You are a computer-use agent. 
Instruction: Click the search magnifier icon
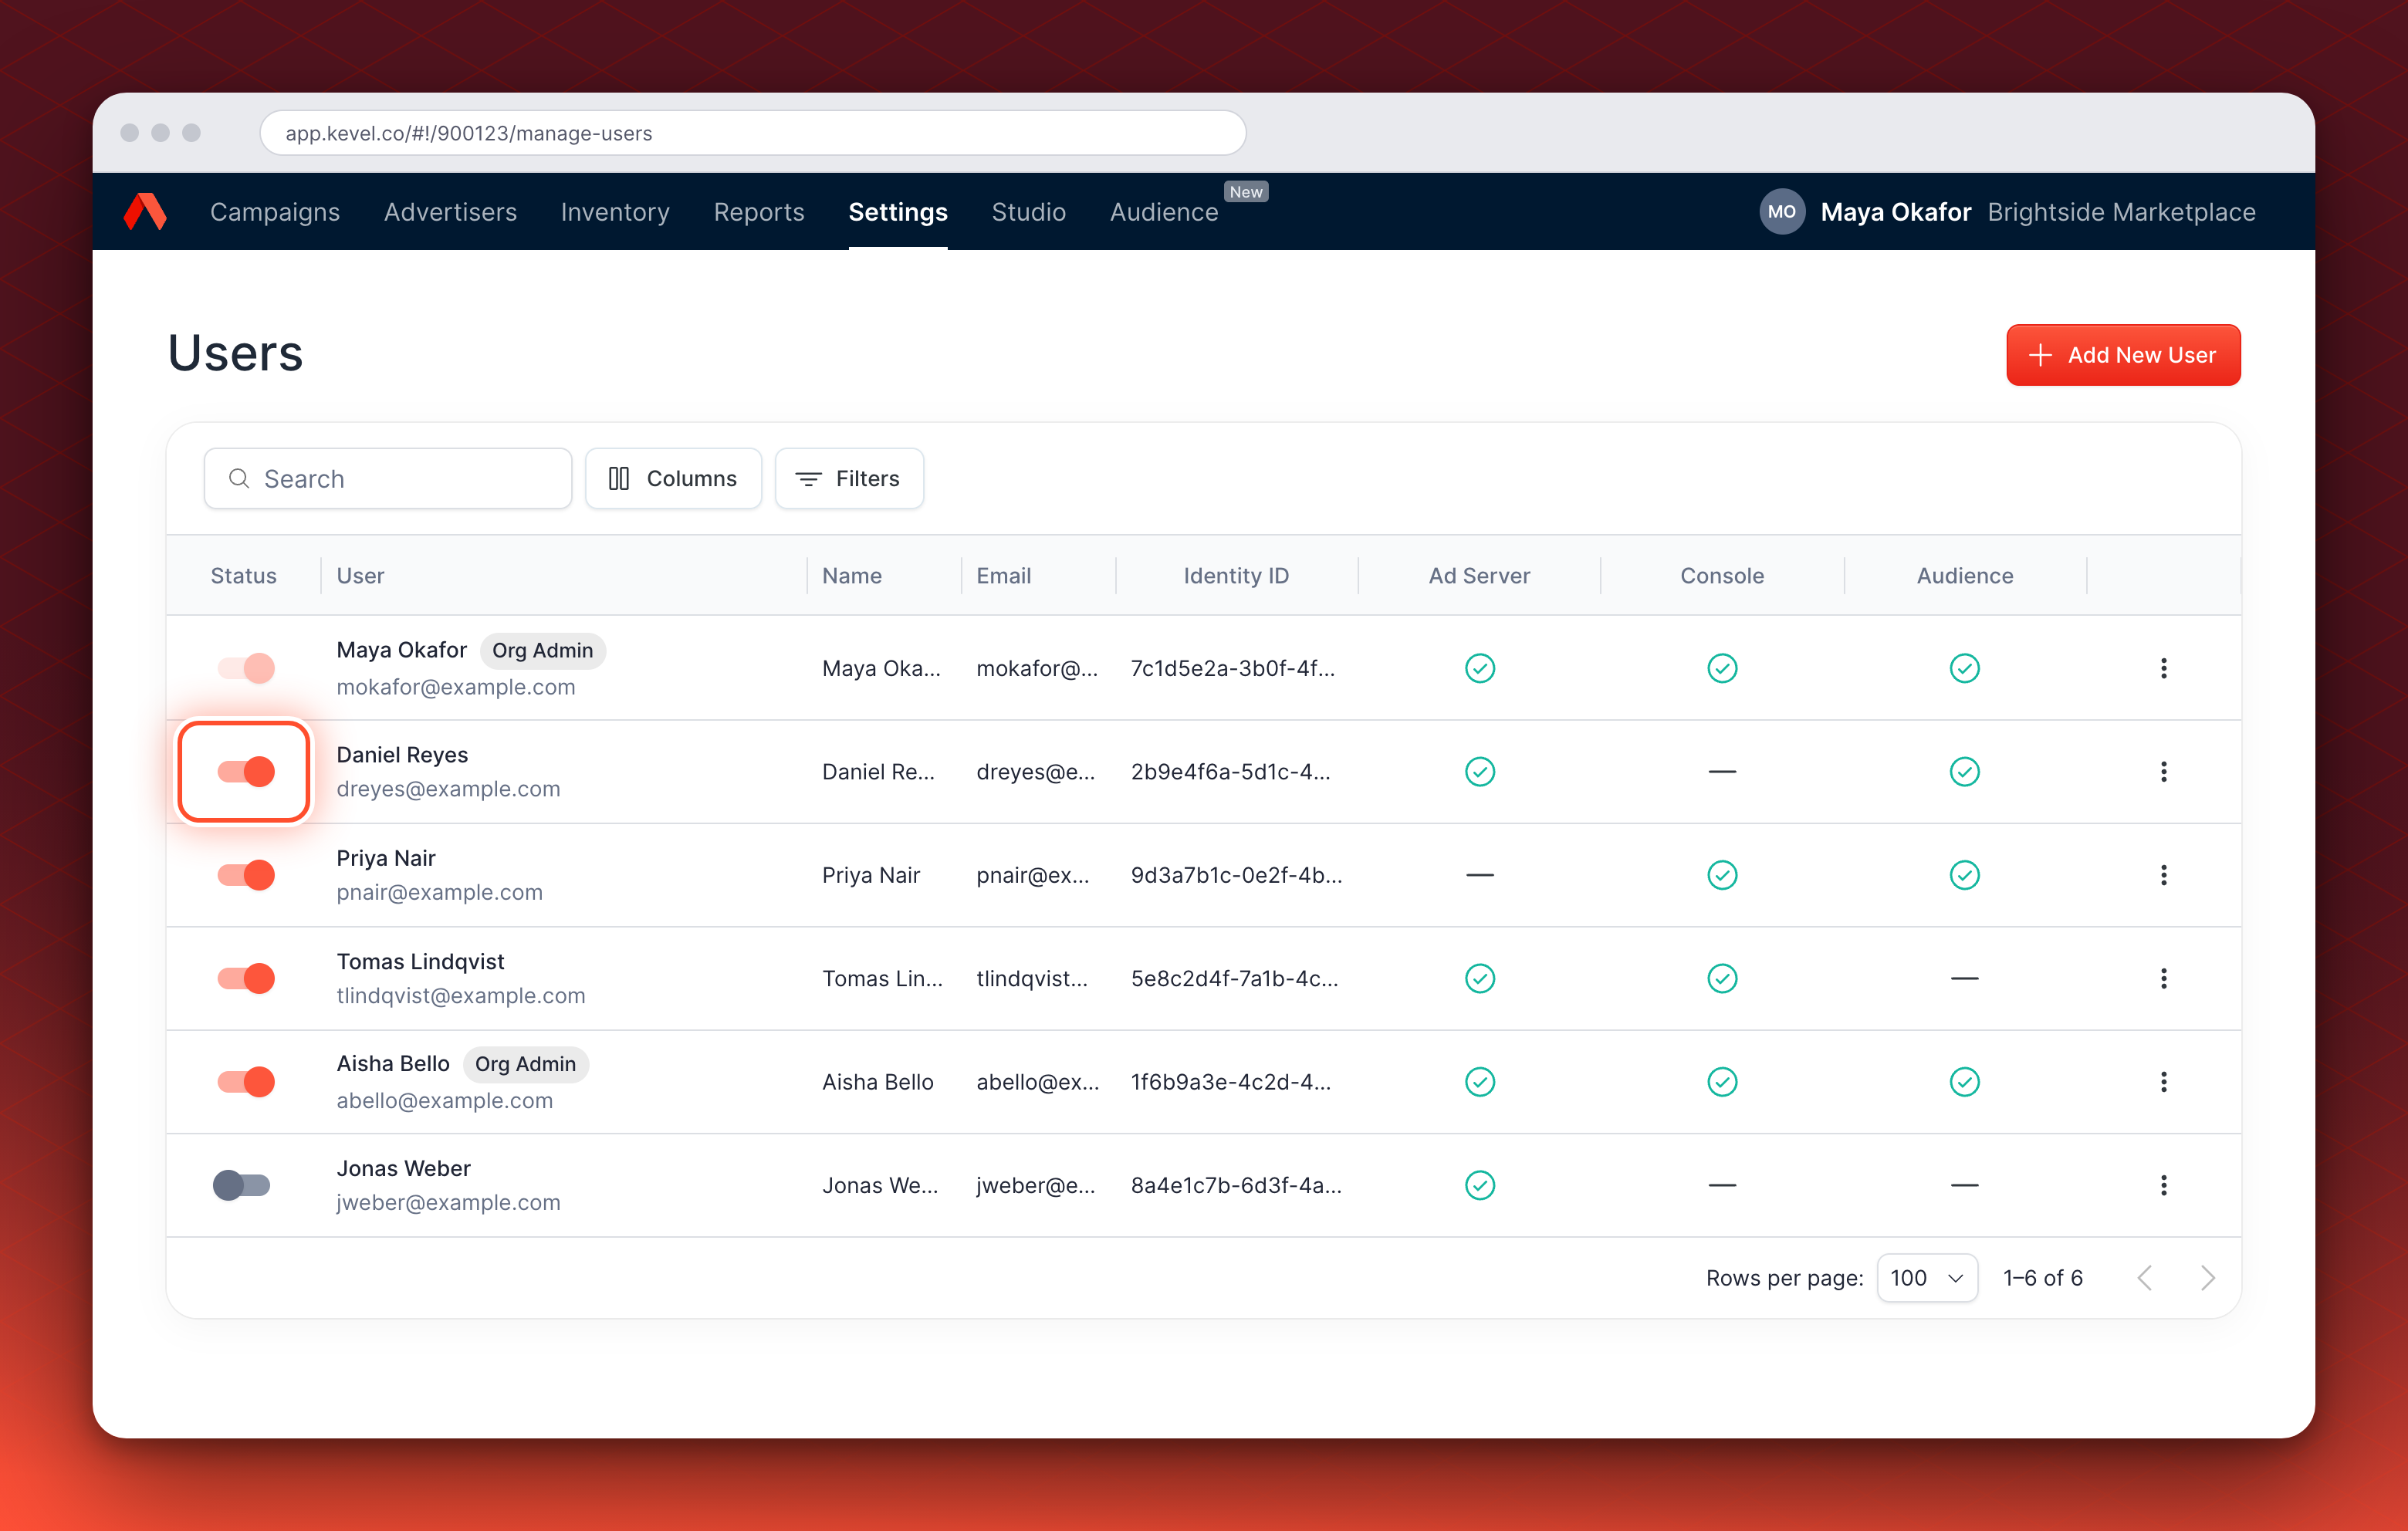[239, 478]
